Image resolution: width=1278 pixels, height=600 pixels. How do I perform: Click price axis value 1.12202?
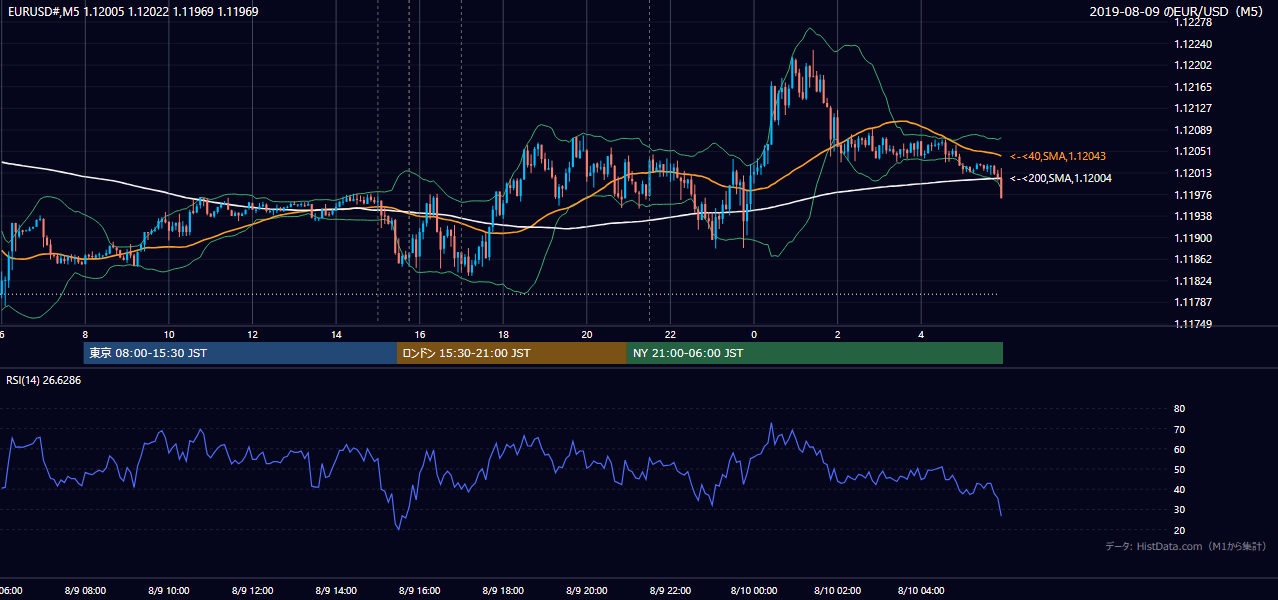[1194, 66]
